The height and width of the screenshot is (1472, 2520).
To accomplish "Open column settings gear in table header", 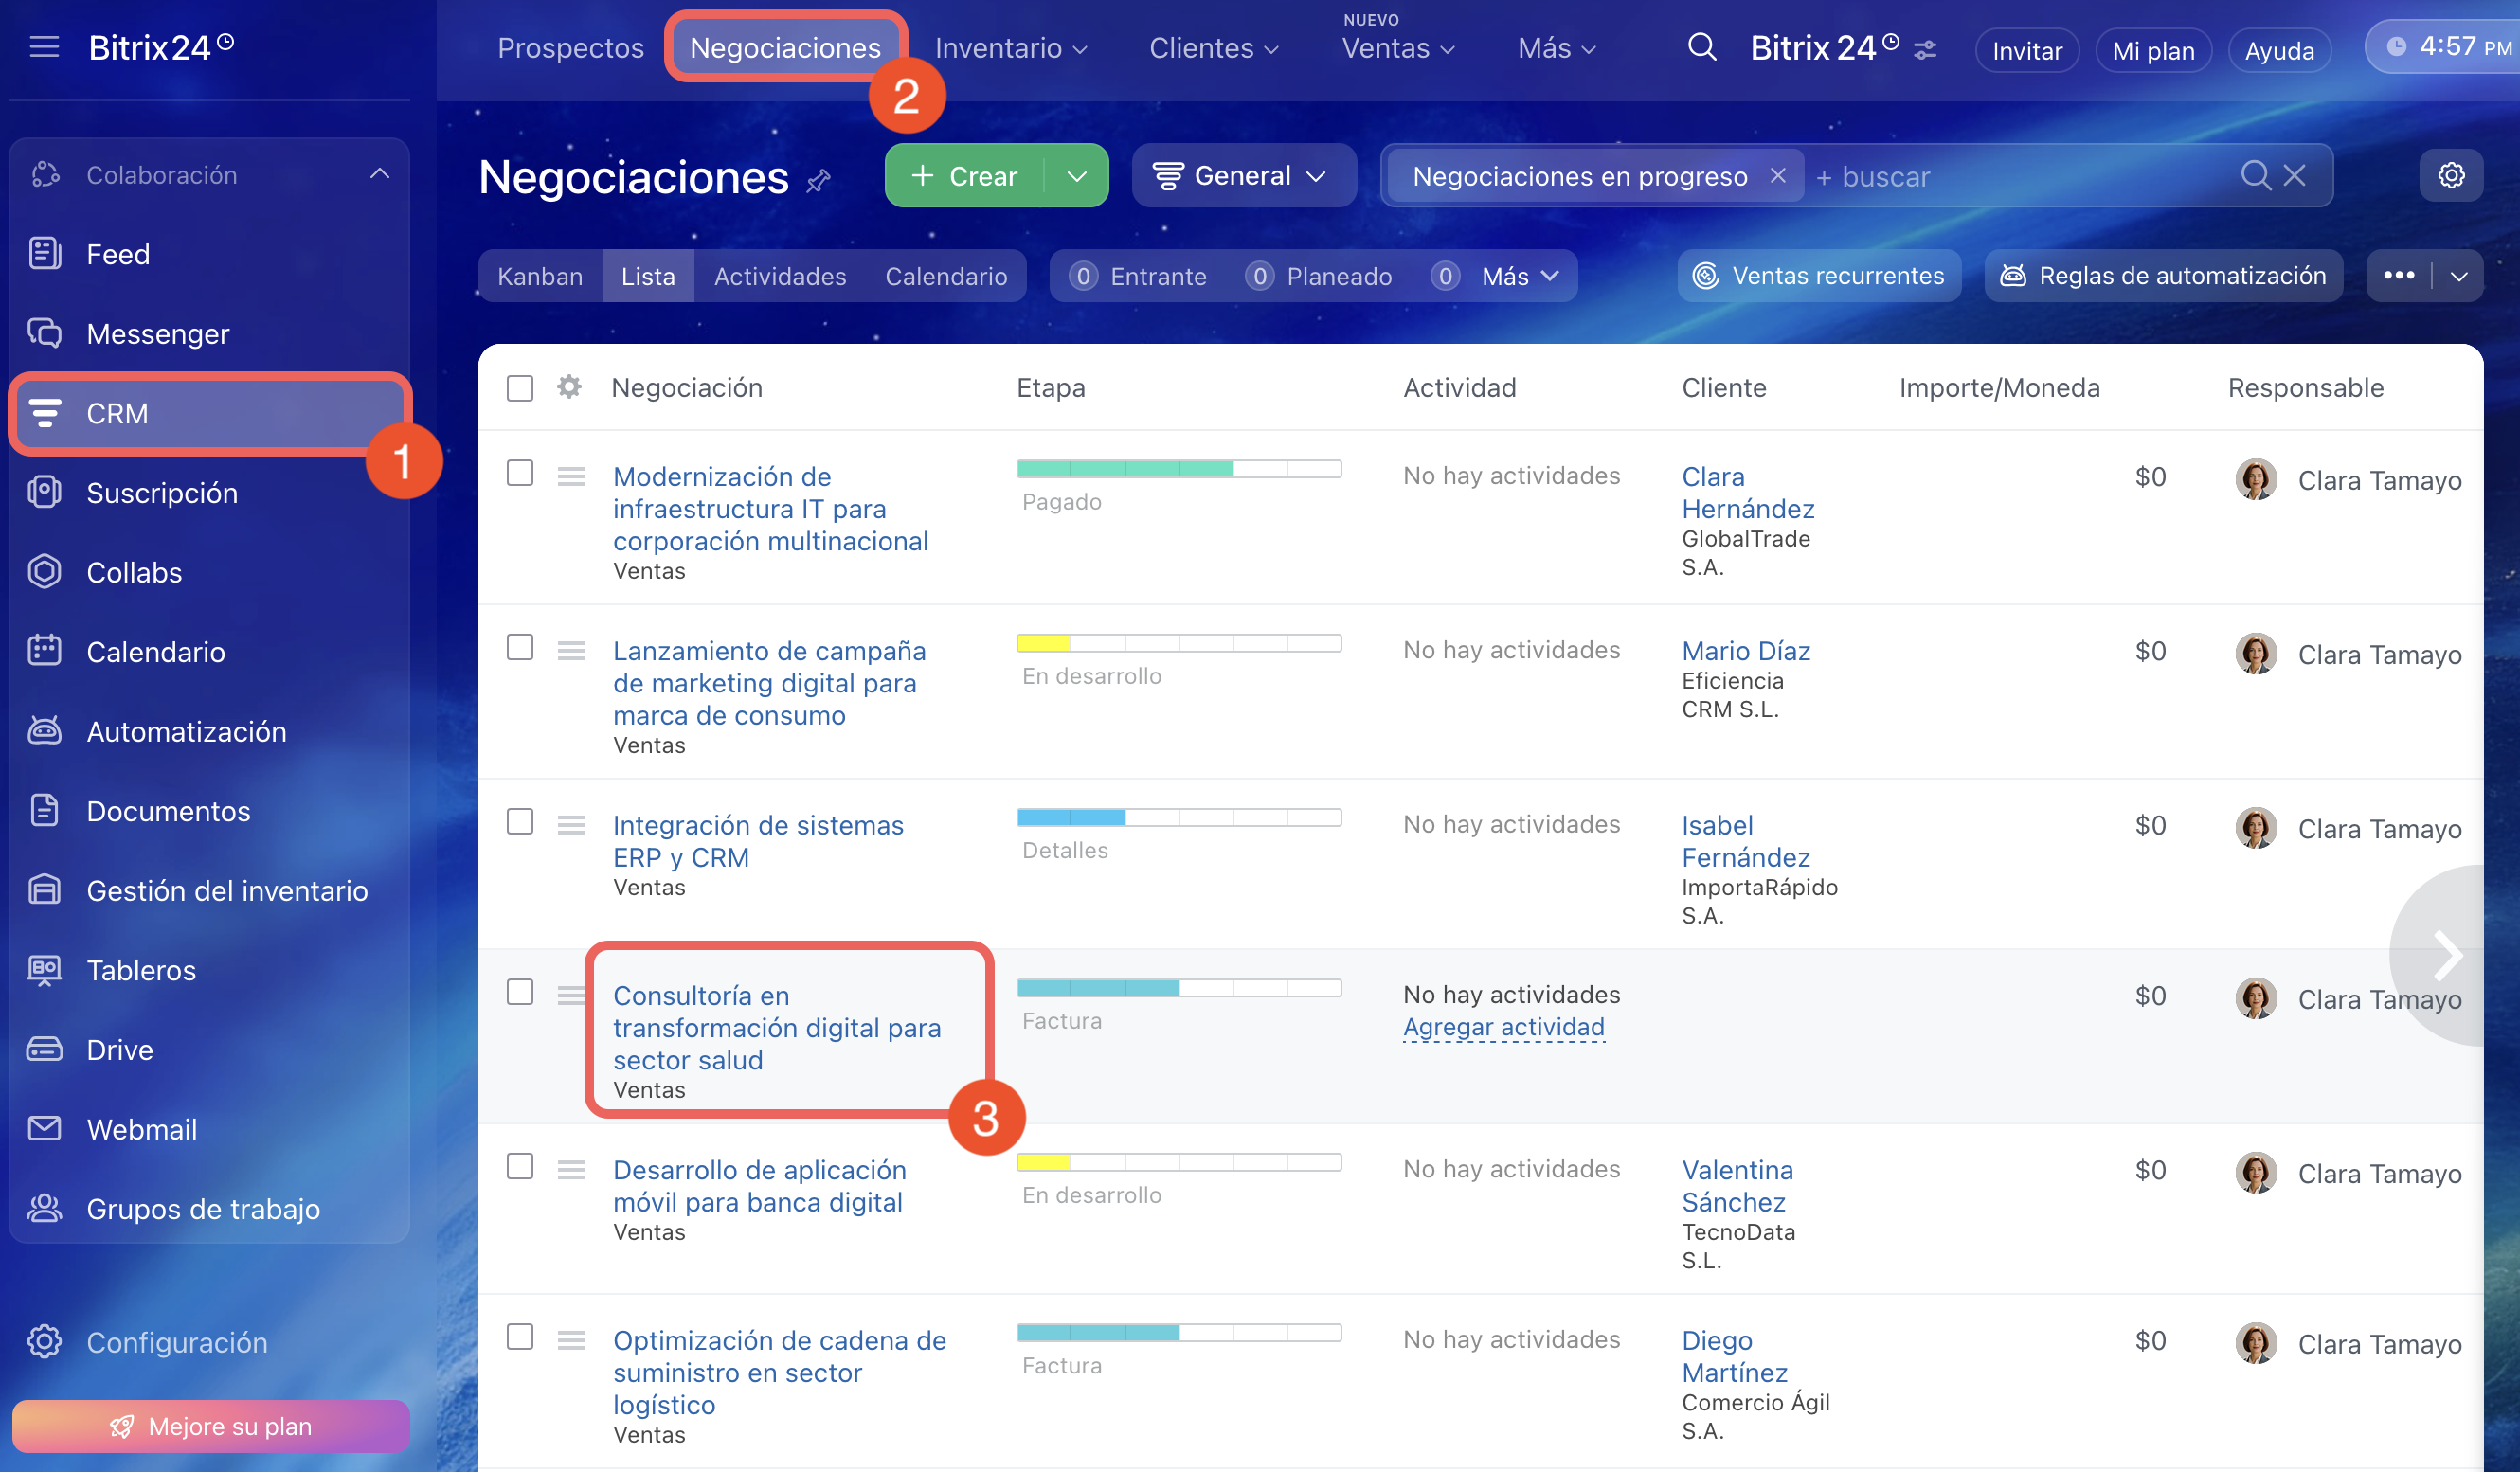I will [569, 387].
